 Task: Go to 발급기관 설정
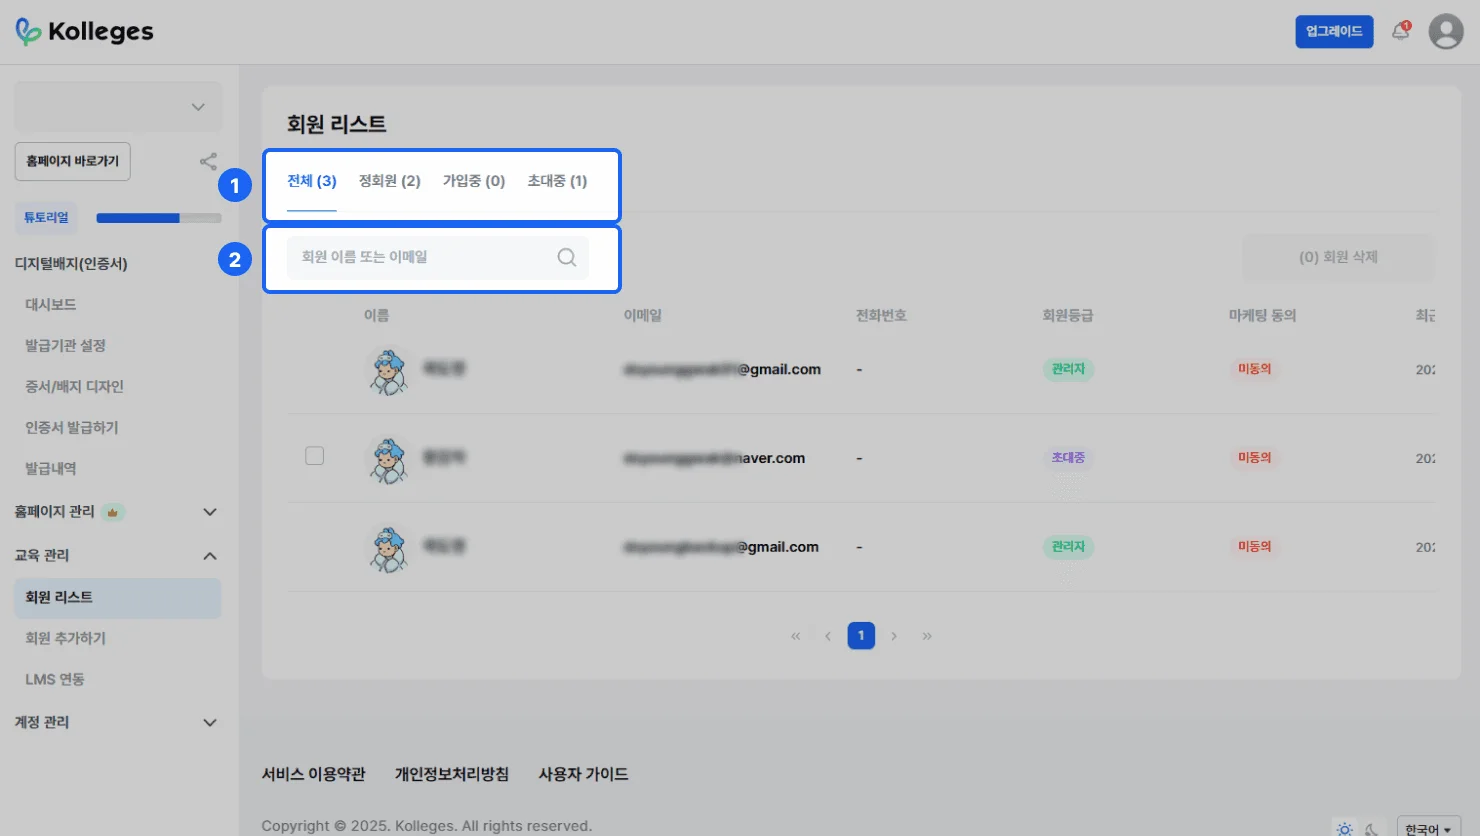tap(65, 346)
